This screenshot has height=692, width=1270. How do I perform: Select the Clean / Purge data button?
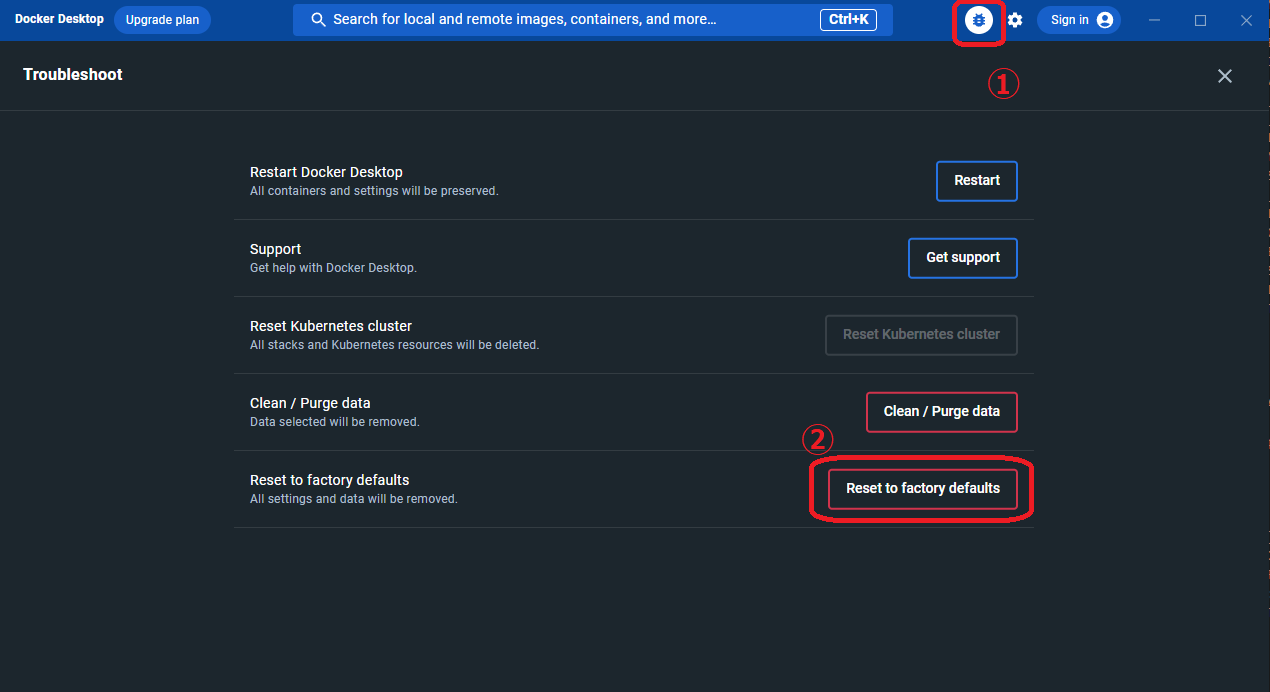coord(941,412)
